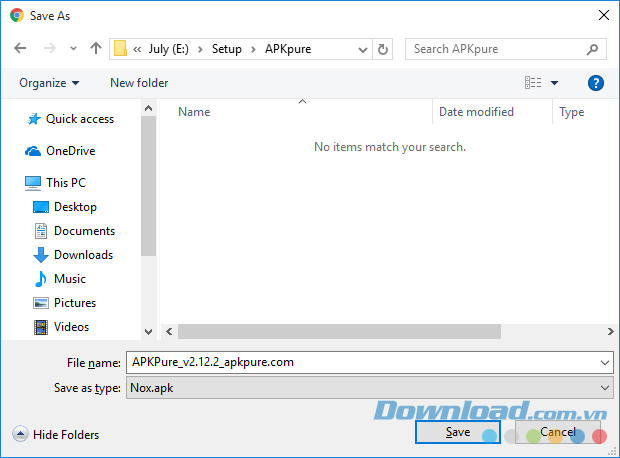Viewport: 620px width, 458px height.
Task: Click the Save button
Action: point(457,432)
